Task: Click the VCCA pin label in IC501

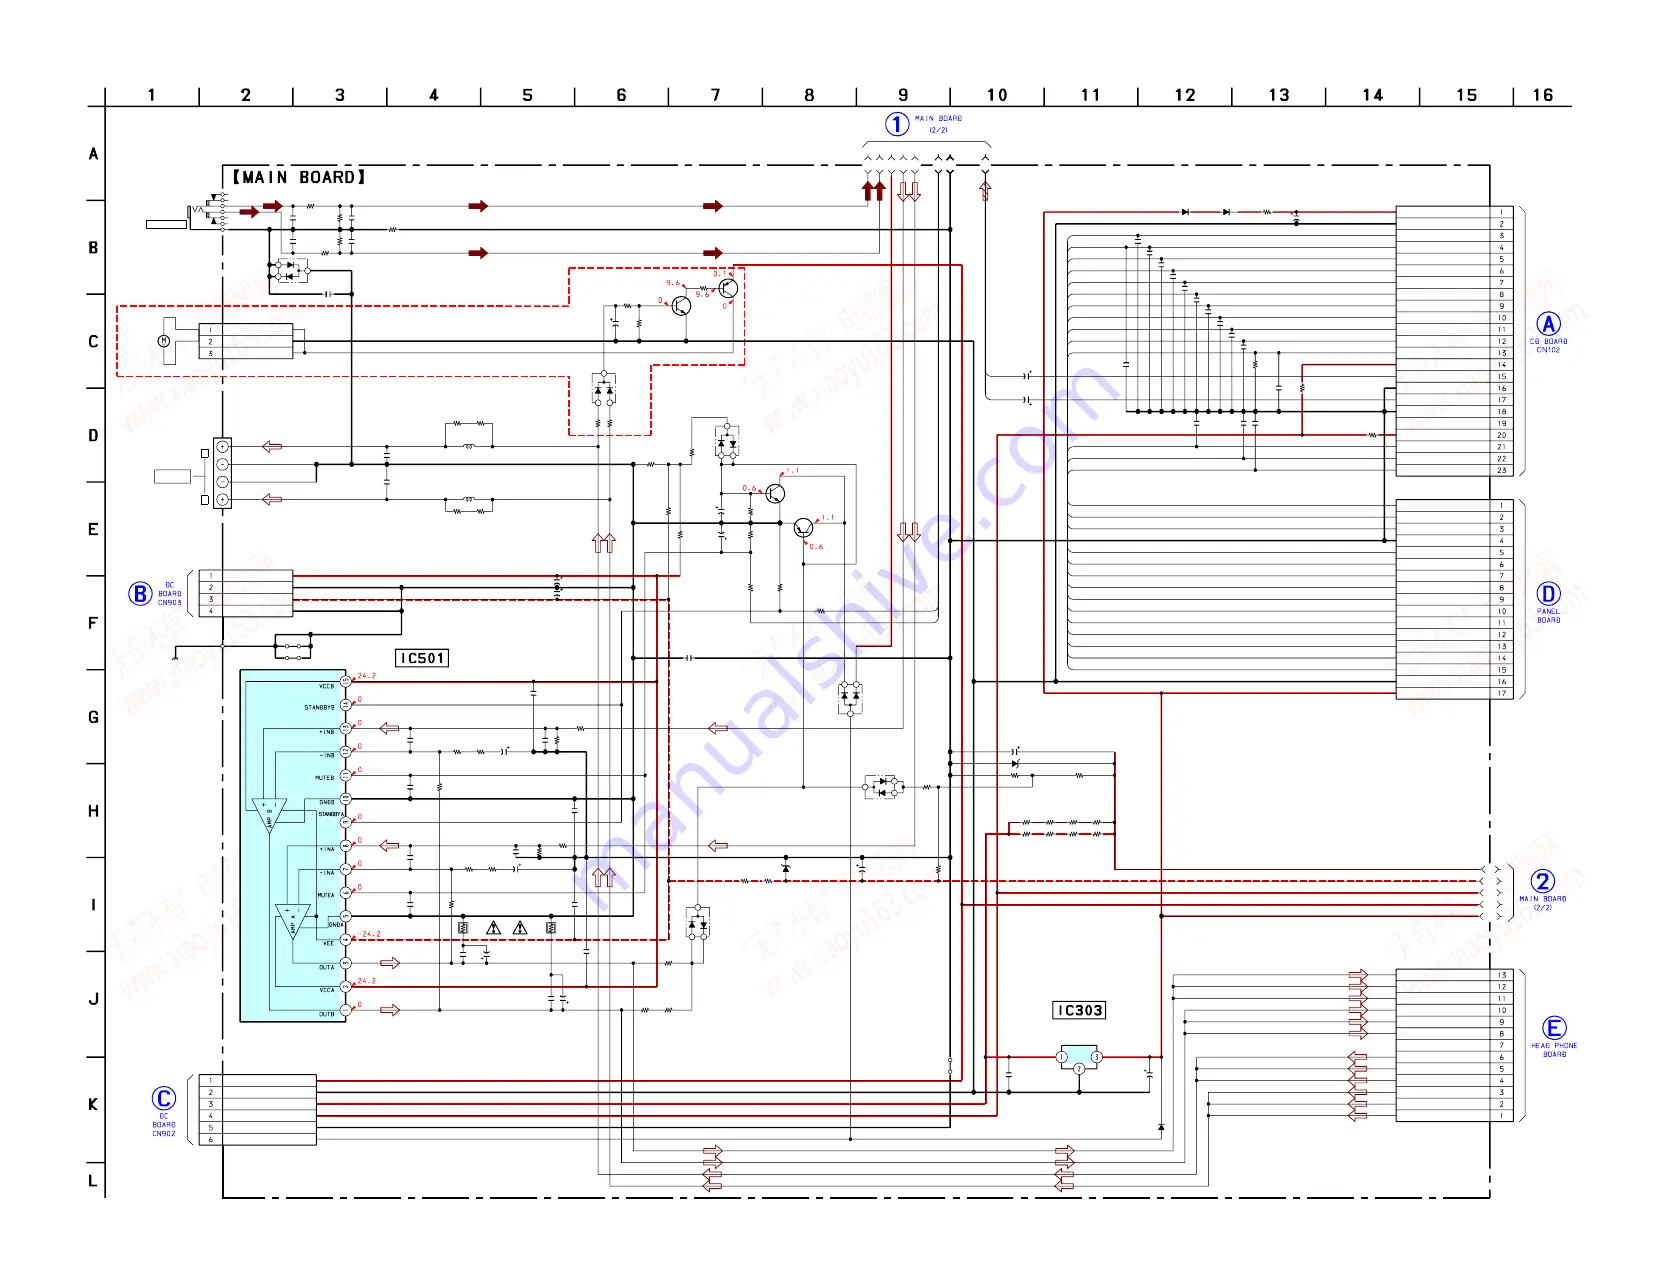Action: pyautogui.click(x=327, y=991)
